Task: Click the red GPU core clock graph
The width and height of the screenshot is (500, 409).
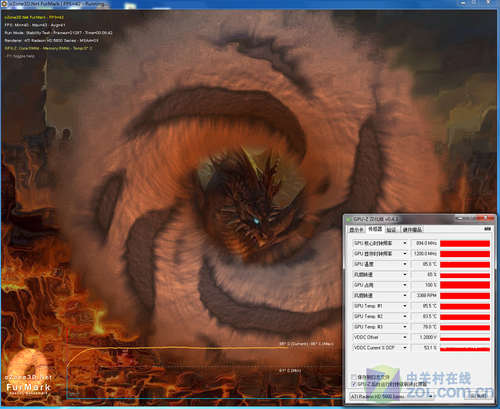Action: point(465,243)
